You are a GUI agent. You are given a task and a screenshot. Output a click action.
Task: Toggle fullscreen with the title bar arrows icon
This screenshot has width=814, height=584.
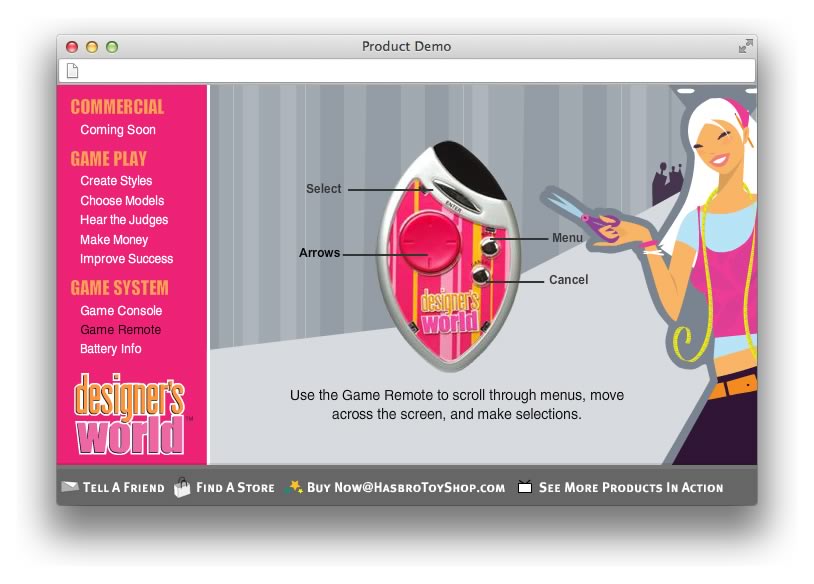pyautogui.click(x=745, y=46)
